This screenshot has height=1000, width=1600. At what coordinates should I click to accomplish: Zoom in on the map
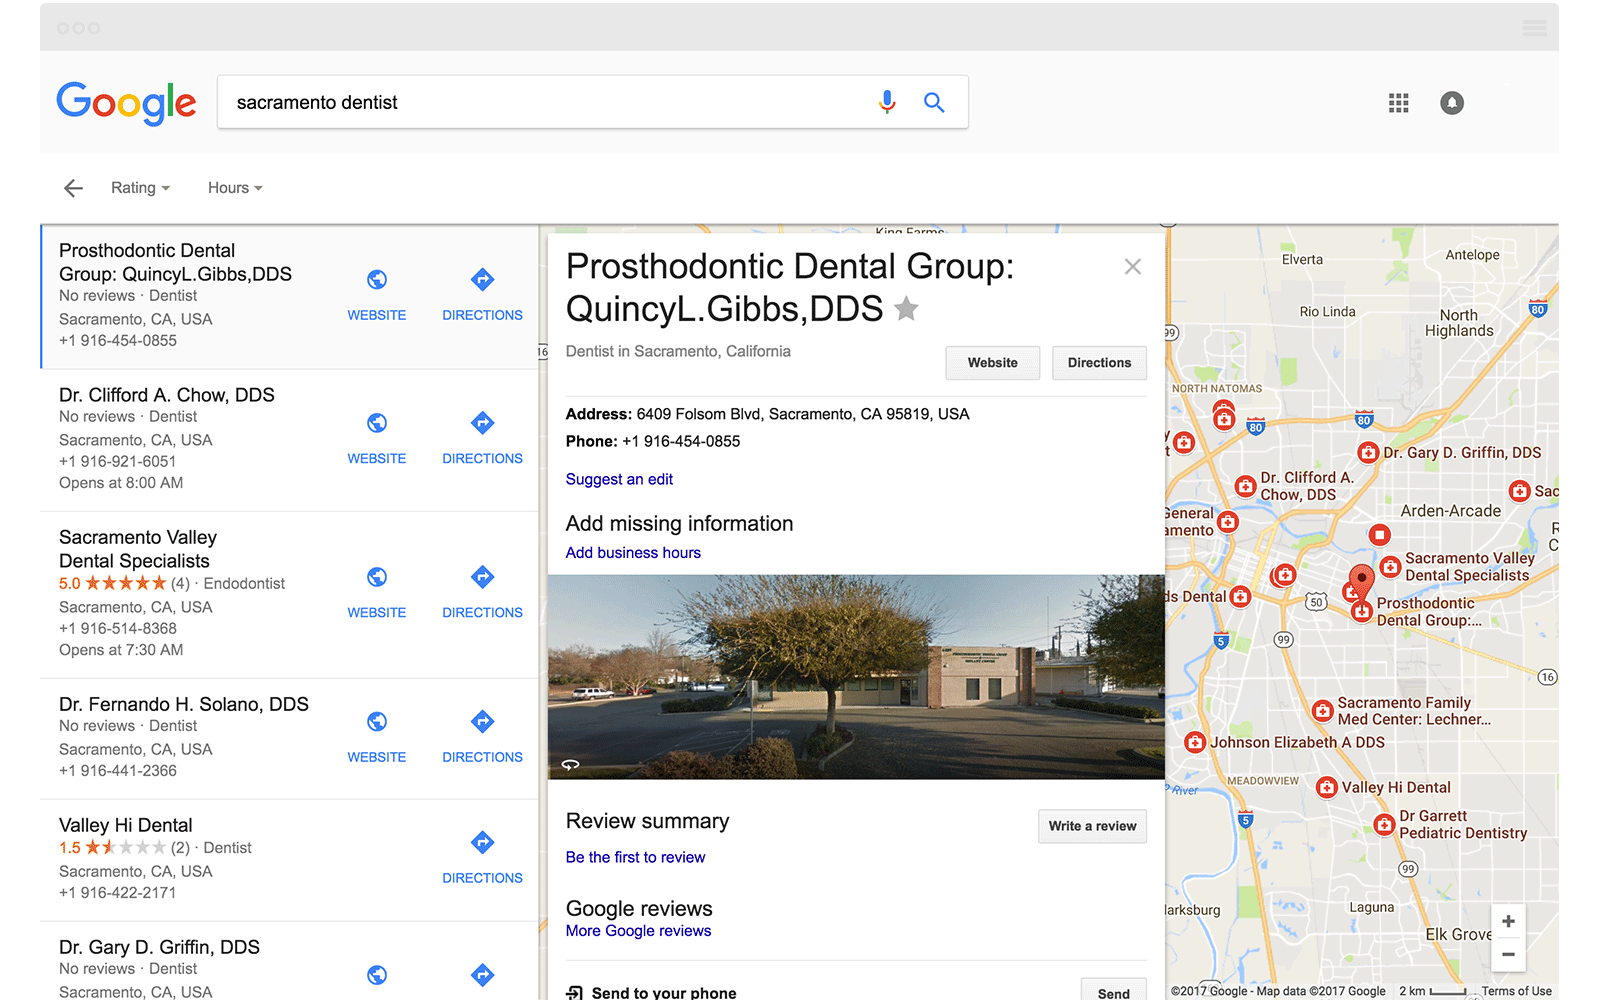[x=1508, y=921]
